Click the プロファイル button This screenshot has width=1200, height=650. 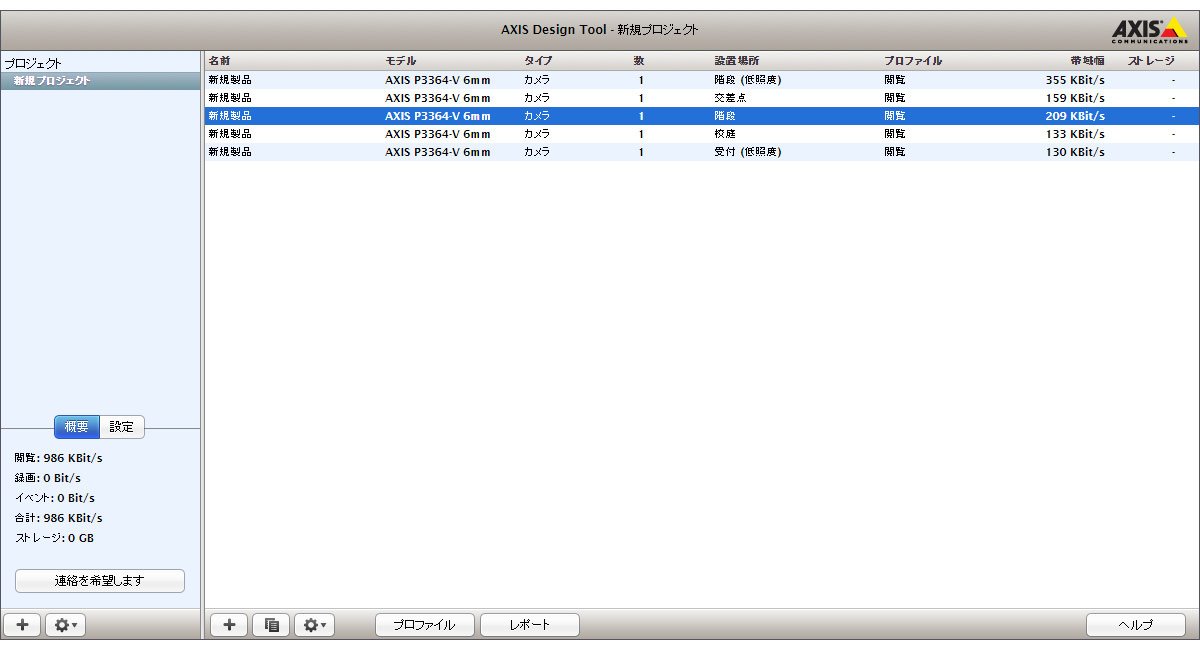point(425,625)
